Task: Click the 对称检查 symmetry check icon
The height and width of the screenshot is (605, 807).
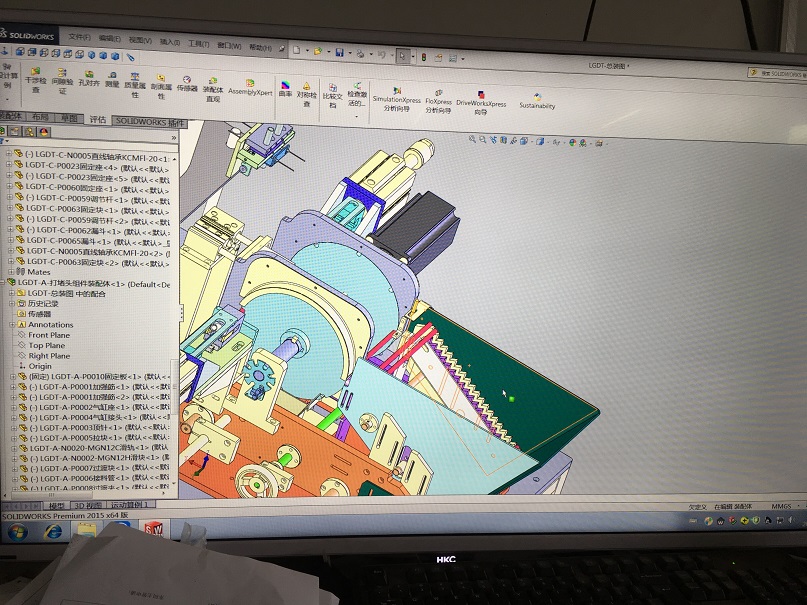Action: coord(306,91)
